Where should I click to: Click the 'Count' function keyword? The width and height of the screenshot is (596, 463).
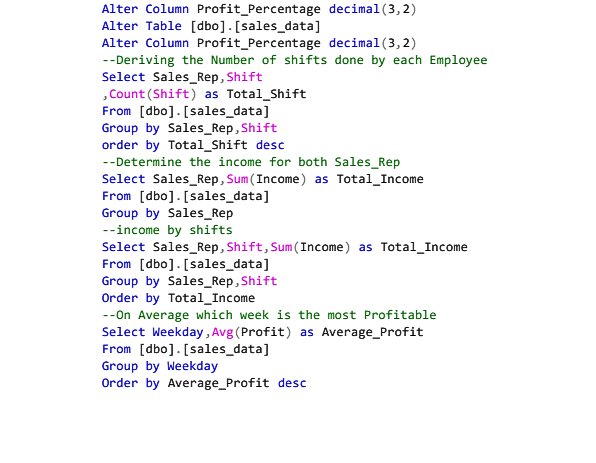127,94
